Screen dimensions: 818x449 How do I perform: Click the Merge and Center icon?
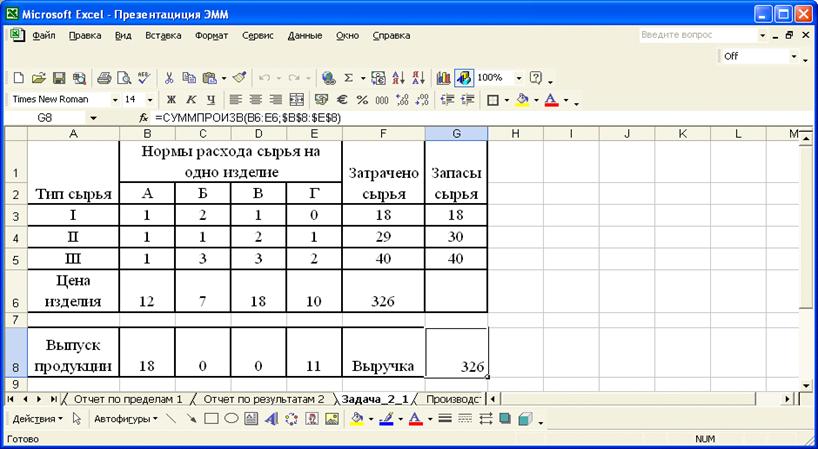coord(296,100)
